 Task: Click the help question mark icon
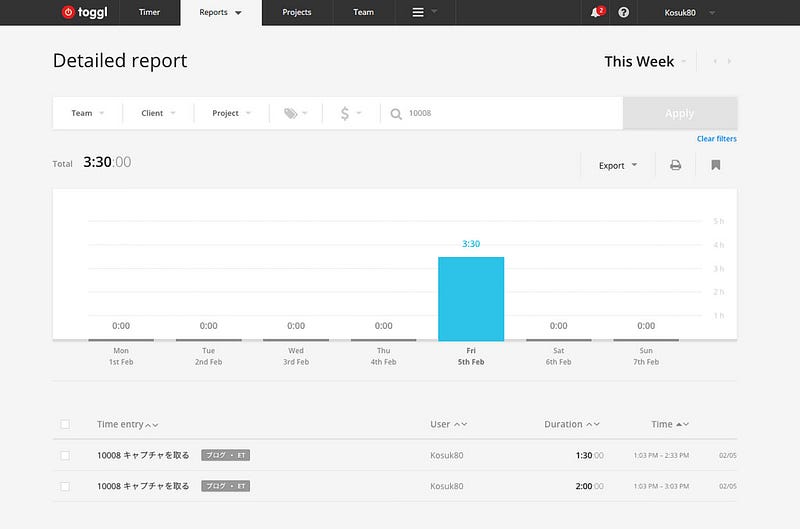pyautogui.click(x=623, y=12)
